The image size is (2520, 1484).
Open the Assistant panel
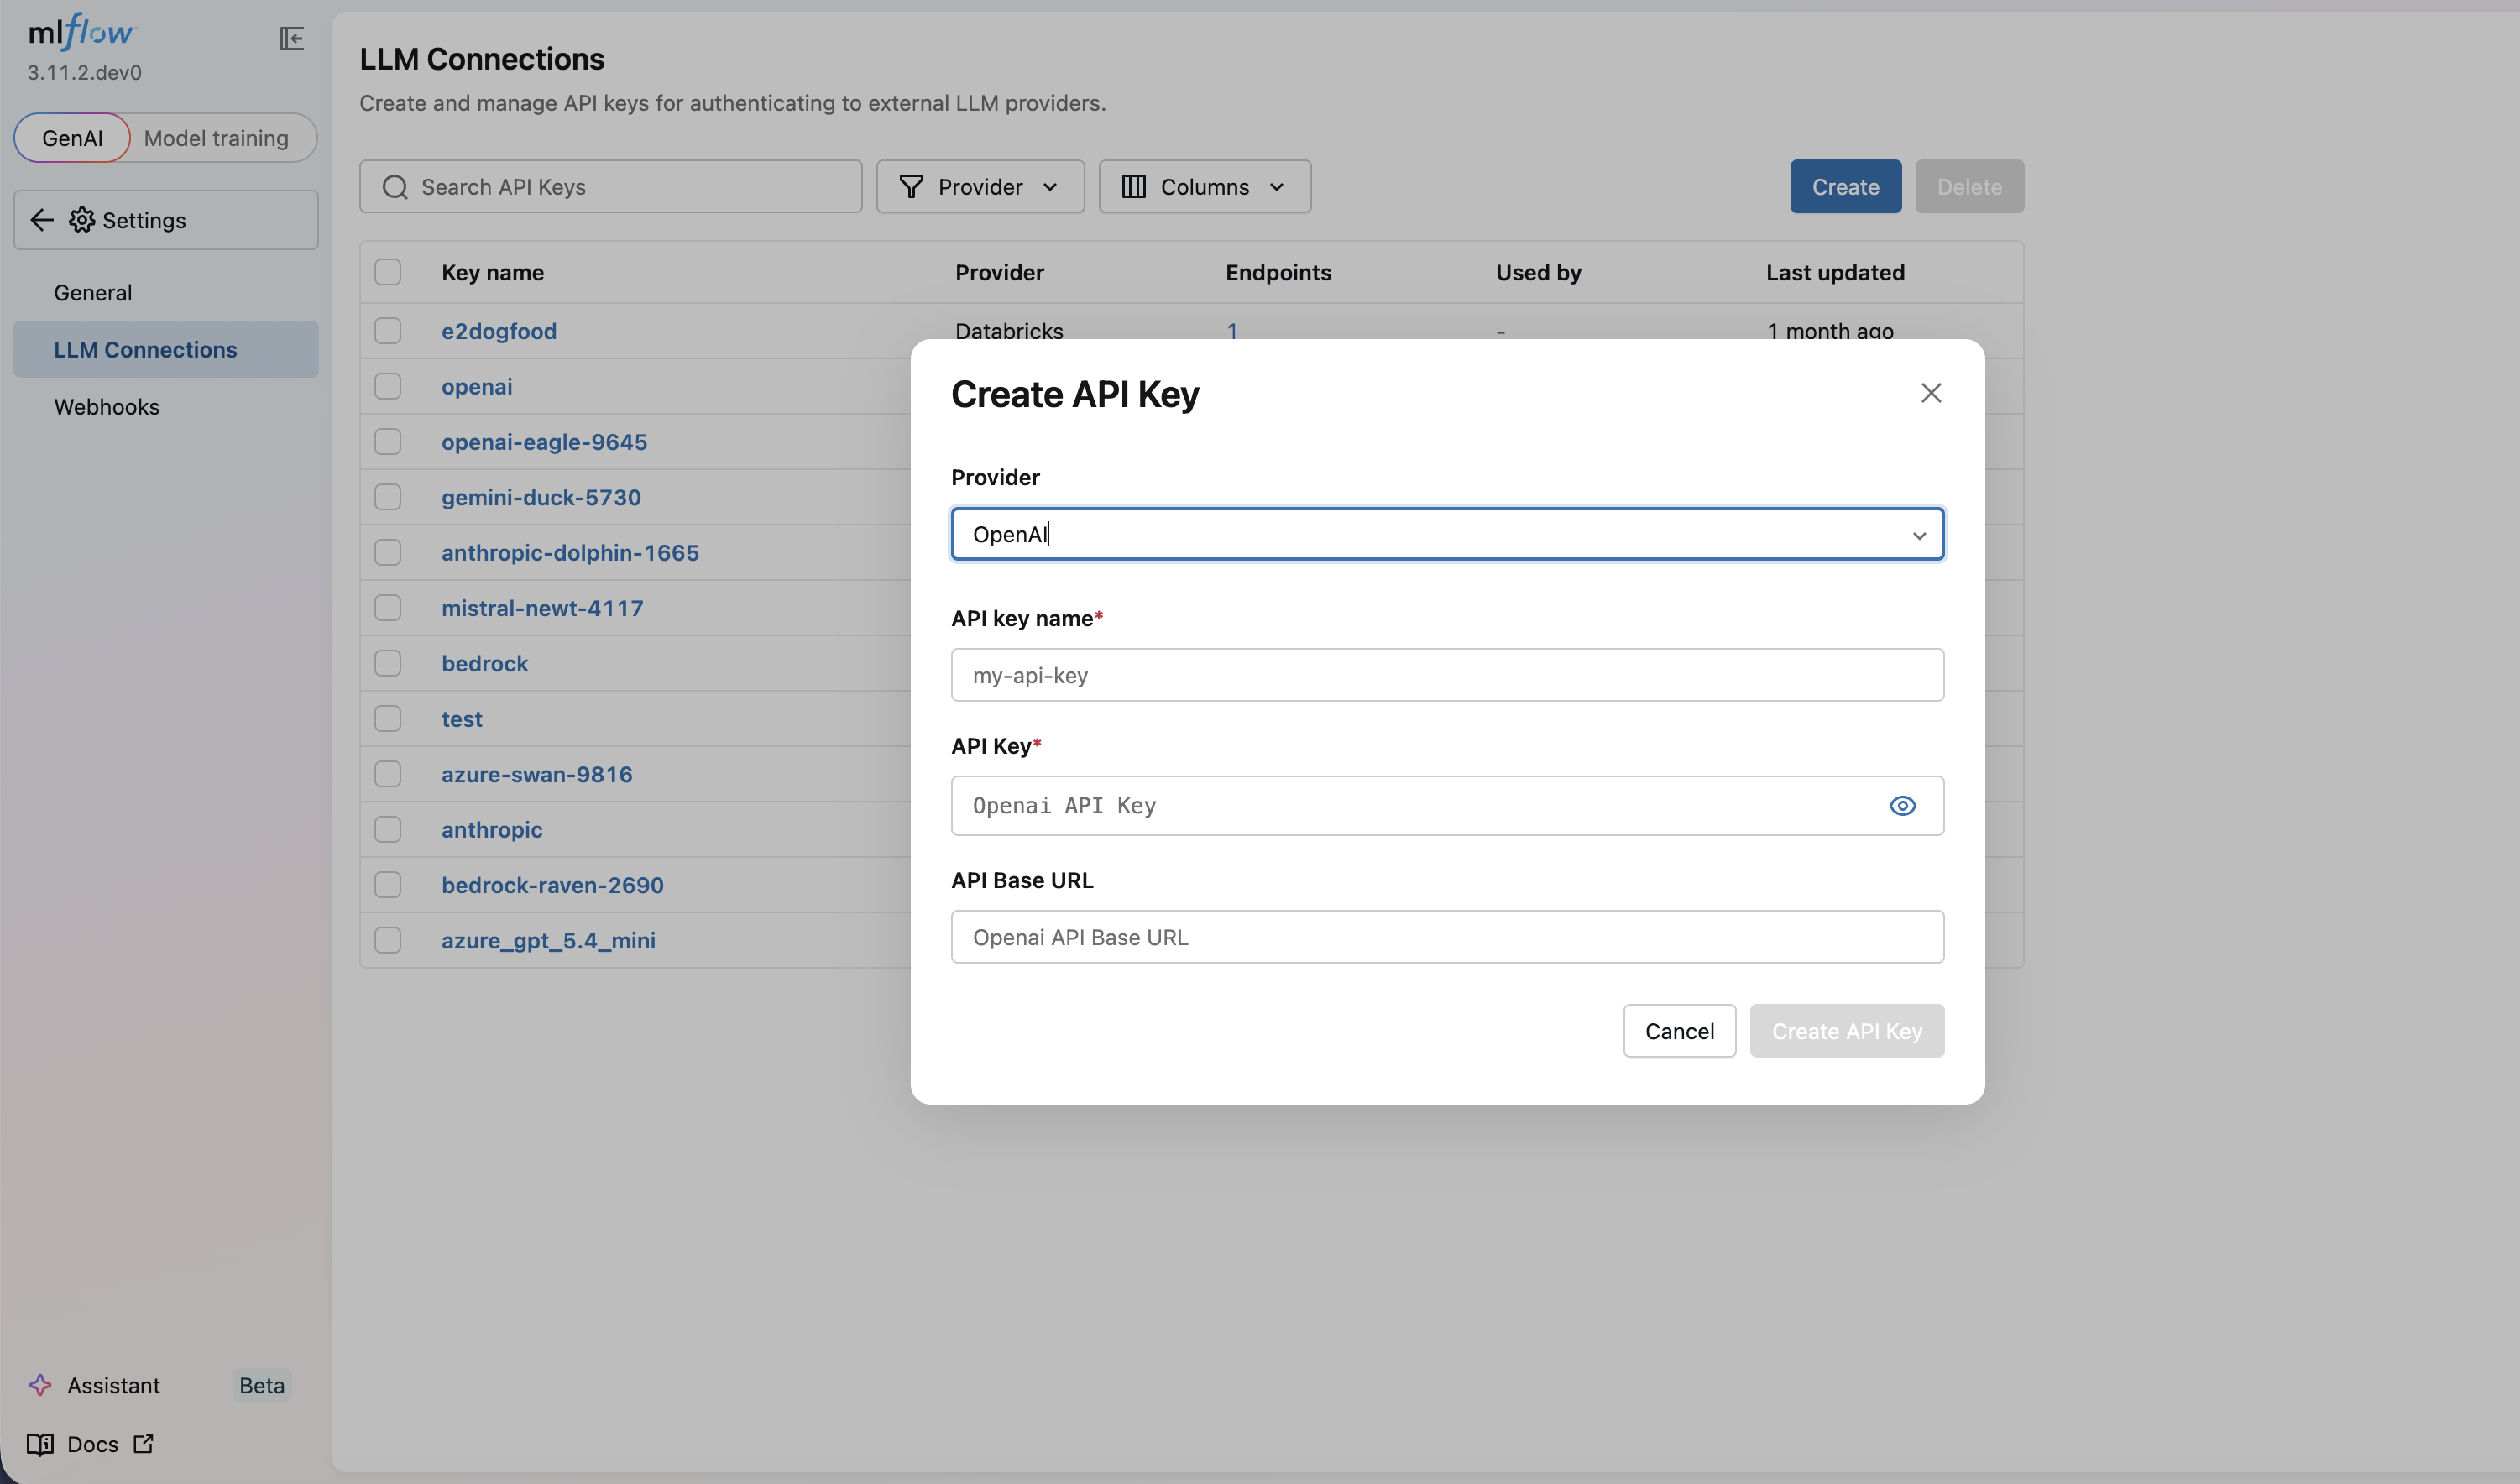coord(113,1386)
